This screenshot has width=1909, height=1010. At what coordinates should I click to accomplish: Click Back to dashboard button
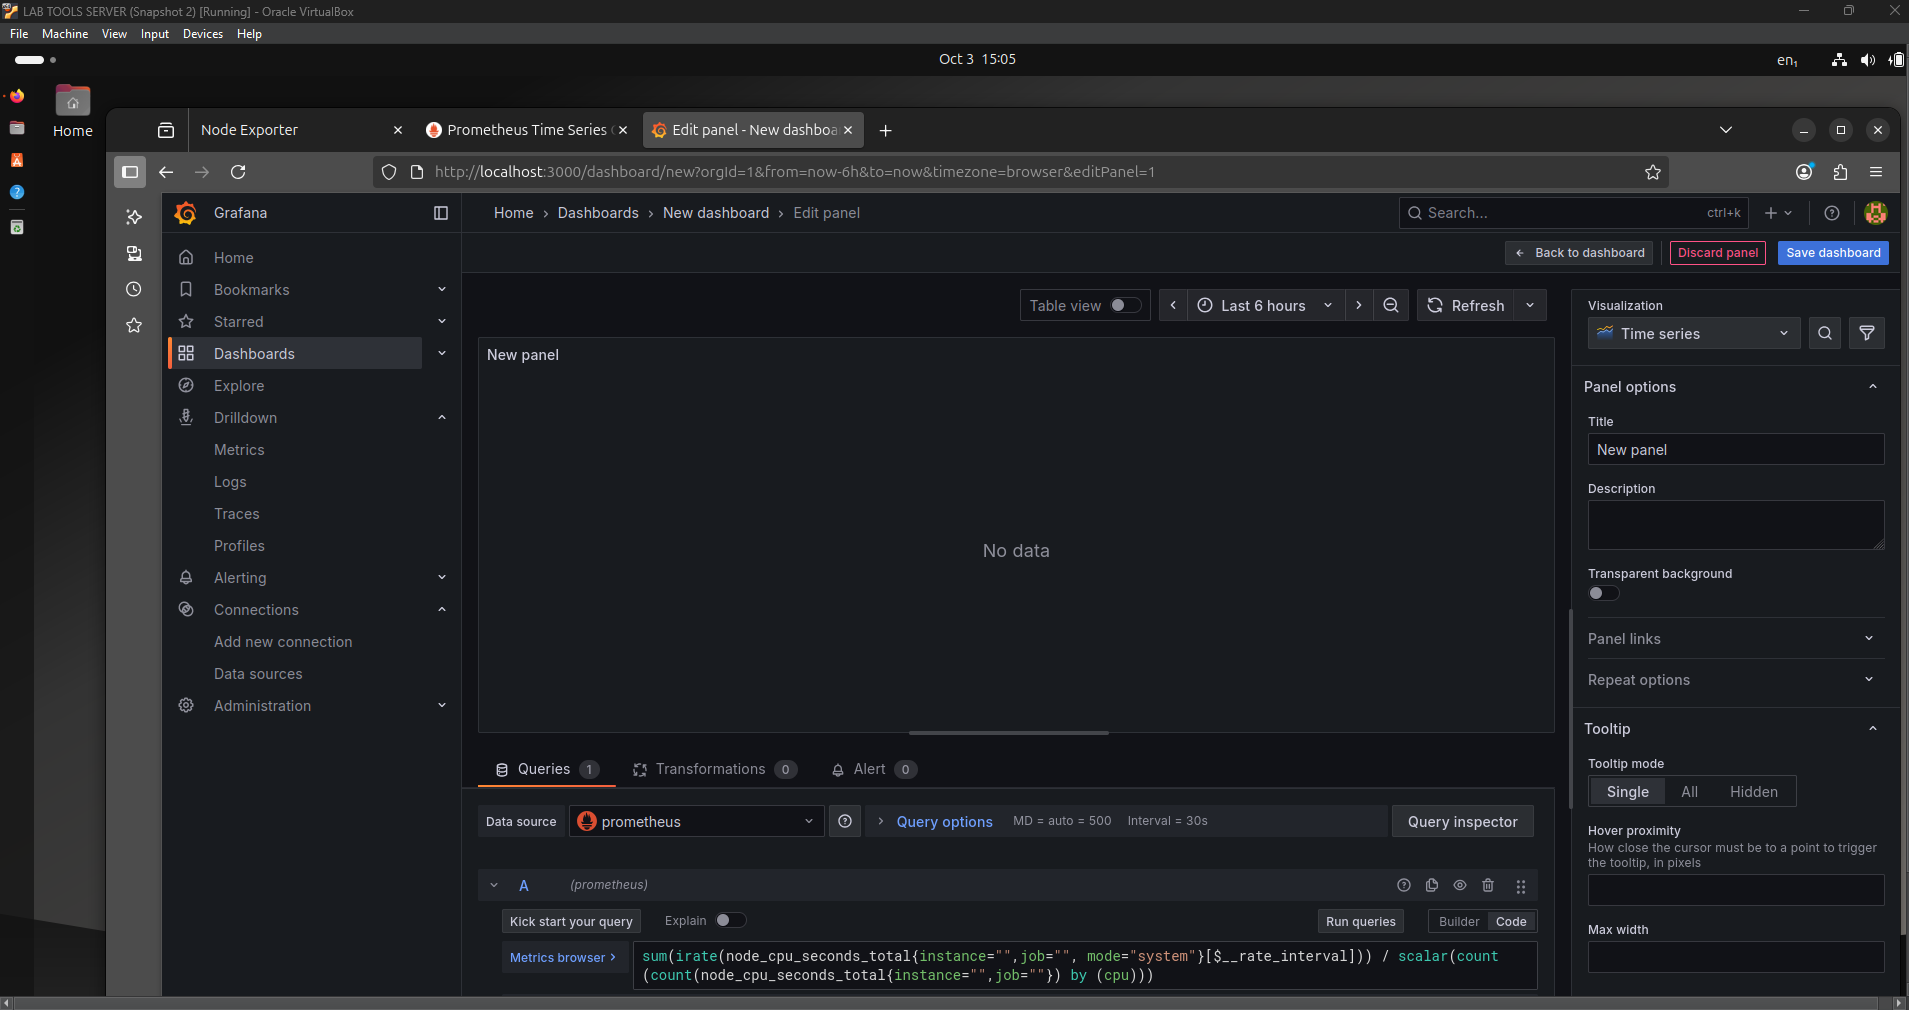(x=1580, y=253)
